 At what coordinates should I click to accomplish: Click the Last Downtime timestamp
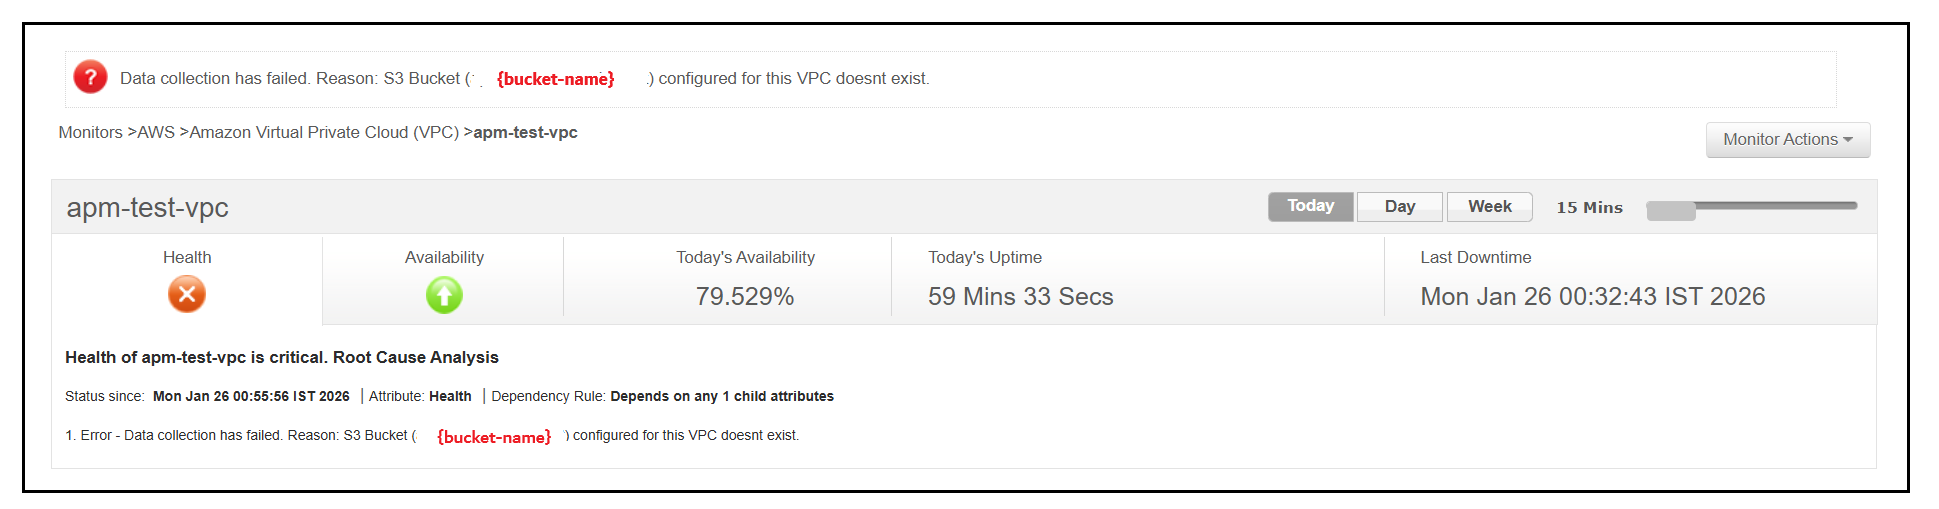tap(1592, 296)
